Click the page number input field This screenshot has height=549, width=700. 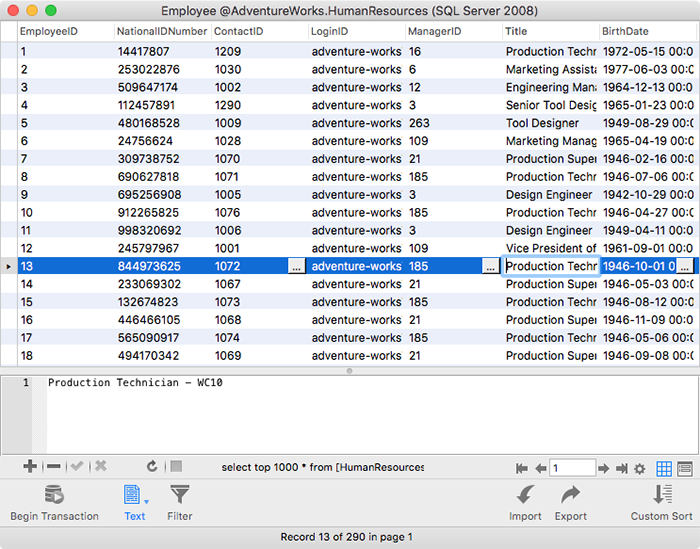572,468
